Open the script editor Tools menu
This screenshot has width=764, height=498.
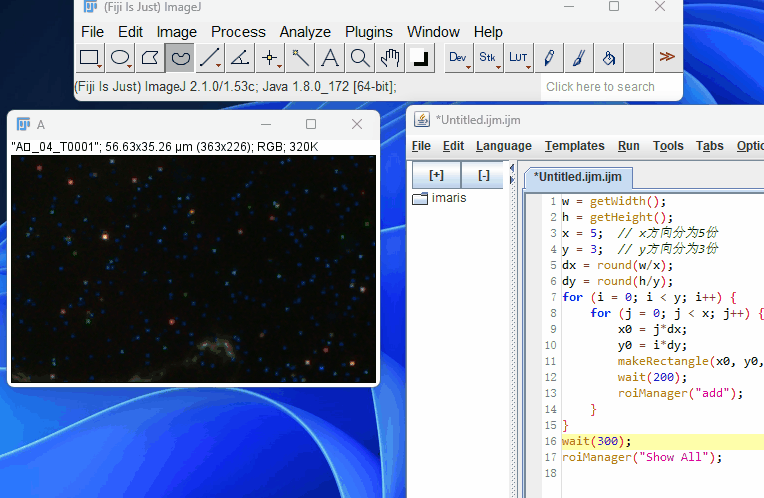[x=668, y=146]
